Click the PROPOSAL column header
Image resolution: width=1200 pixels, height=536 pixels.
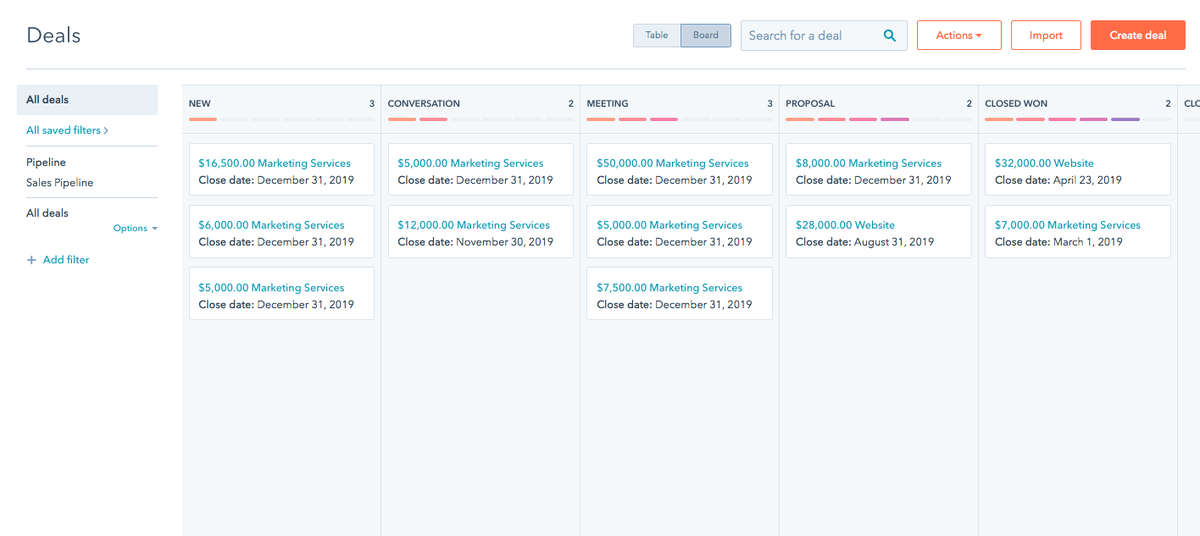810,103
